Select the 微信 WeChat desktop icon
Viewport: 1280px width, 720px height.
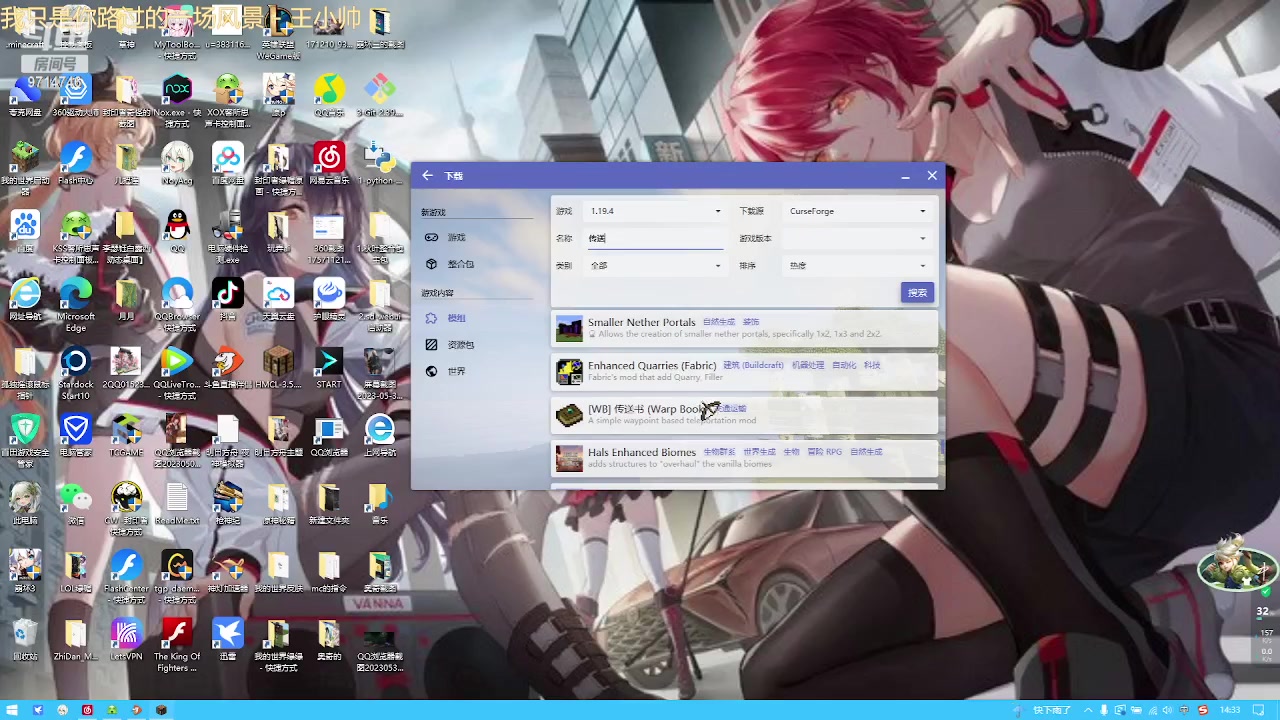[76, 505]
